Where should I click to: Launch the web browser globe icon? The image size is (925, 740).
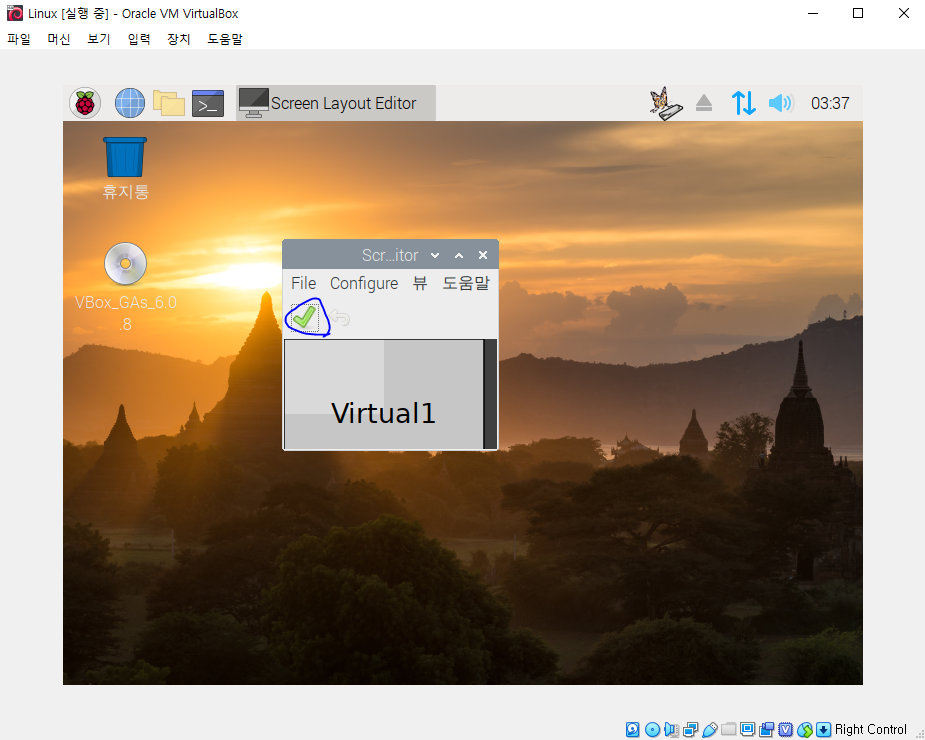(130, 103)
